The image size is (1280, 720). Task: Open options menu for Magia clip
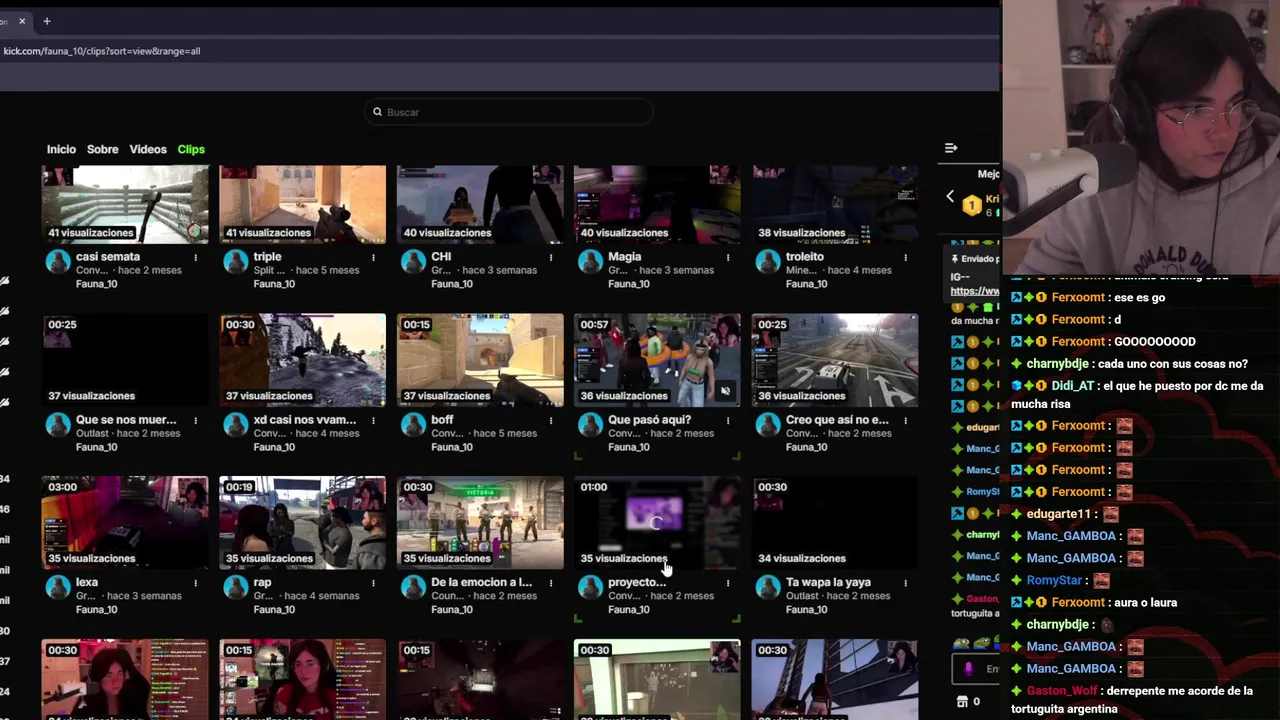[728, 257]
